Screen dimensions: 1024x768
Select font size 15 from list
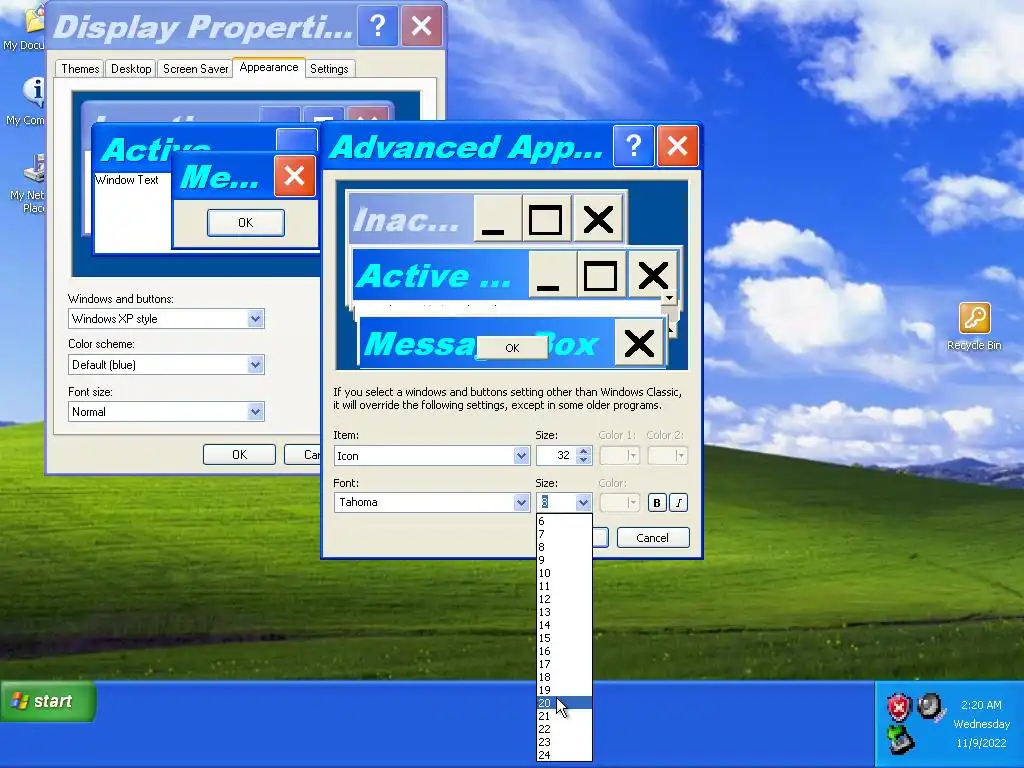click(564, 638)
